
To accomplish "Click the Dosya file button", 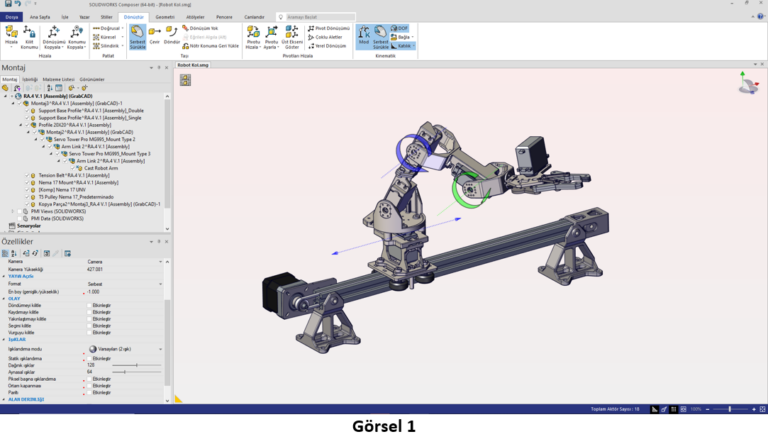I will tap(12, 17).
